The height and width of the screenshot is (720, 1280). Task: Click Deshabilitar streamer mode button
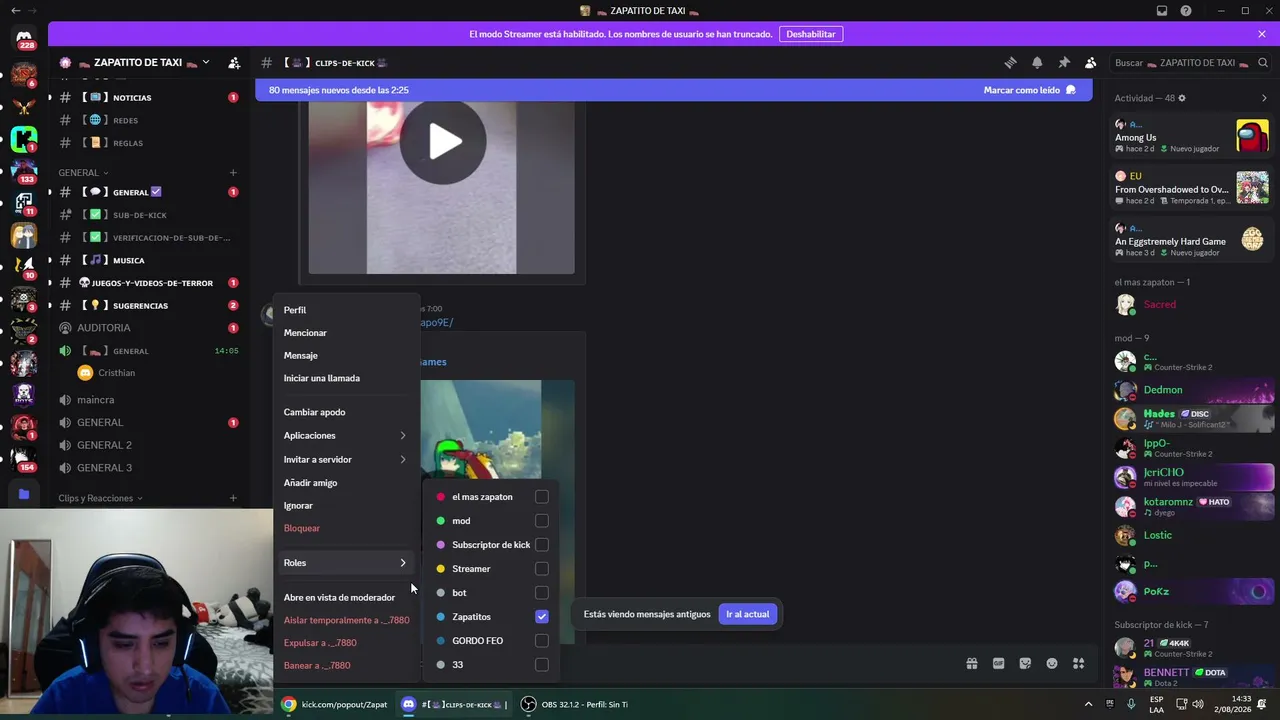point(811,34)
